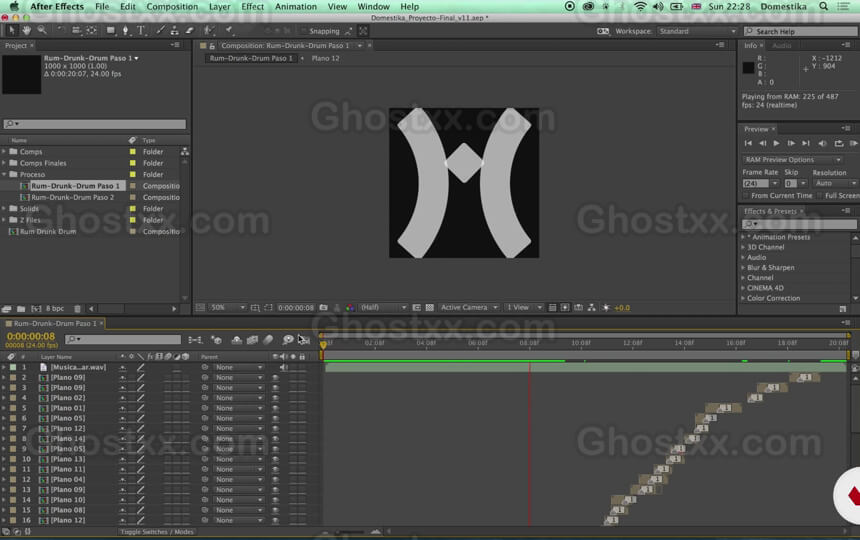Viewport: 860px width, 540px height.
Task: Open the Effect menu
Action: pyautogui.click(x=252, y=7)
